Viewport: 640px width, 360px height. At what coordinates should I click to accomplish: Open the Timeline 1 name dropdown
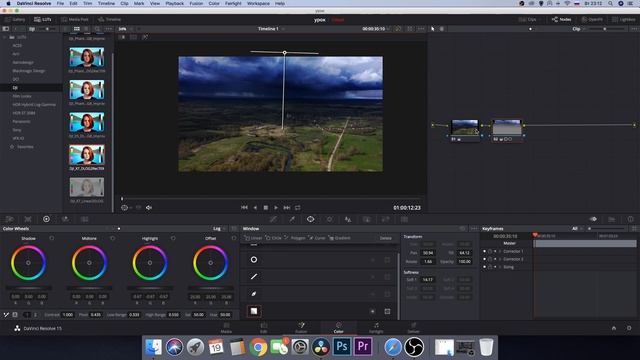coord(271,29)
